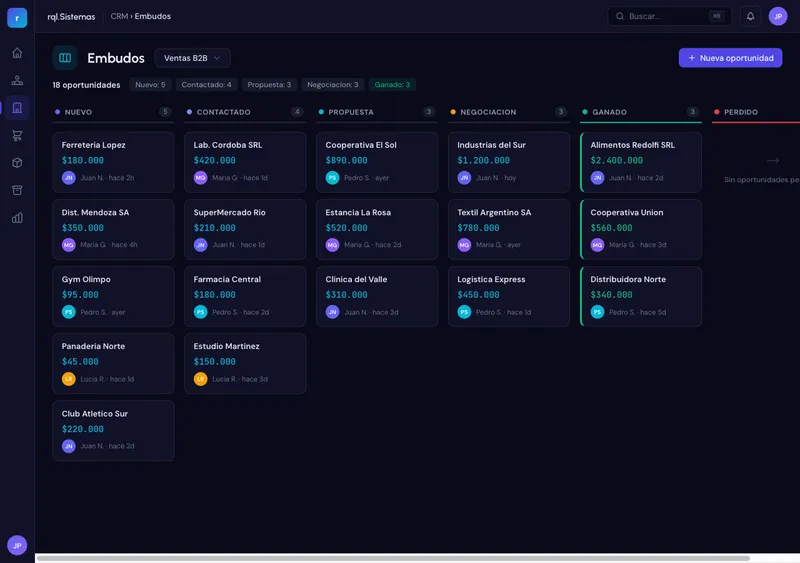Open the notifications bell
Image resolution: width=800 pixels, height=563 pixels.
click(750, 16)
